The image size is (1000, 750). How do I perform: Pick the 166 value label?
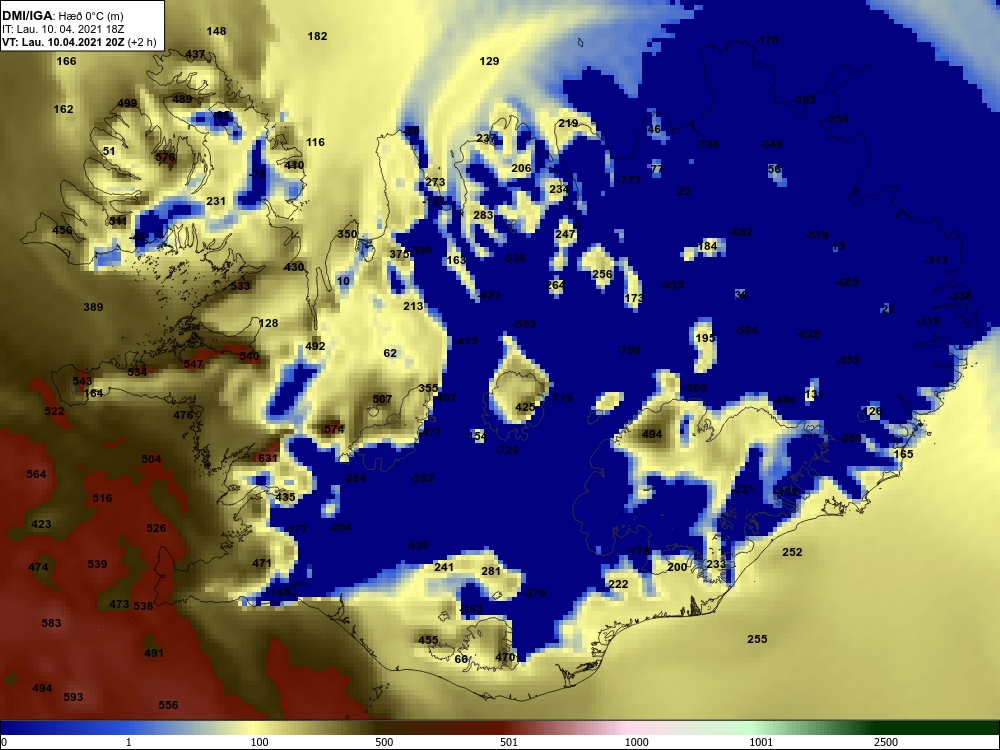click(66, 61)
